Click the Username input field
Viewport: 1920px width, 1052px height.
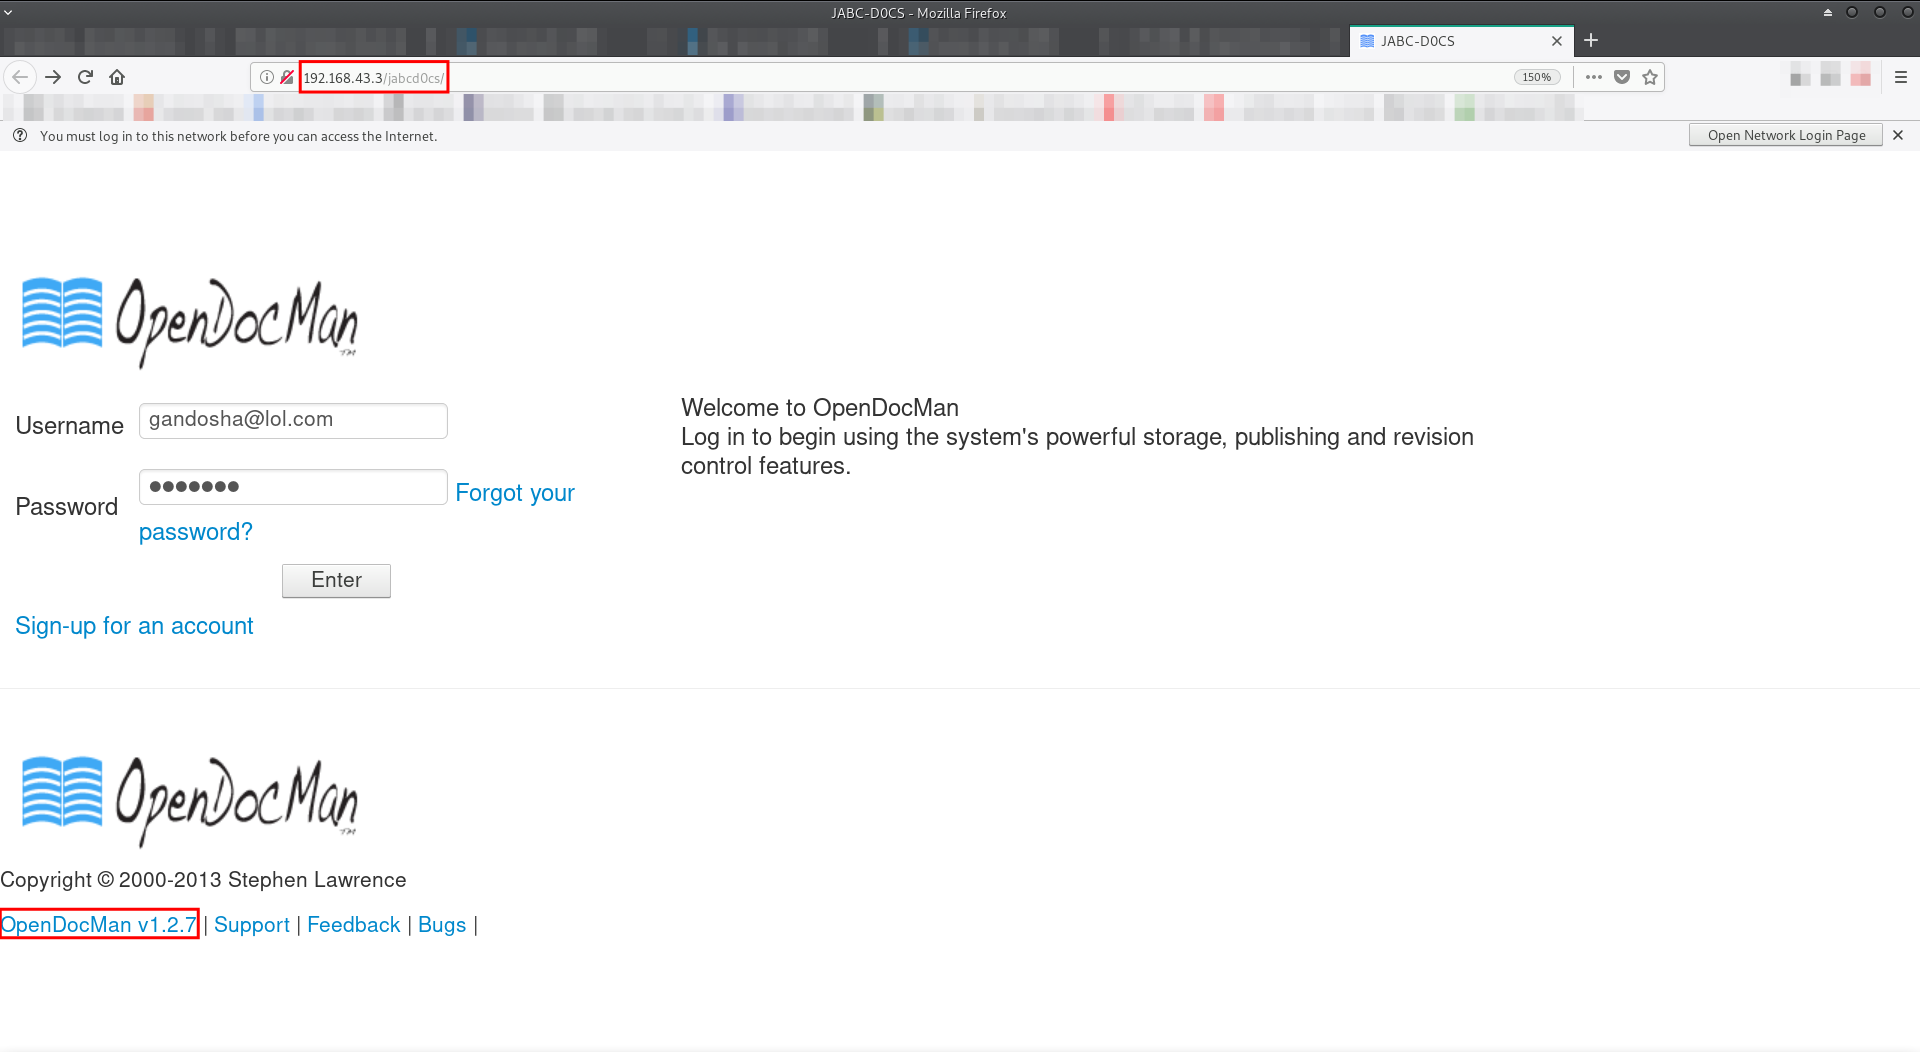293,420
